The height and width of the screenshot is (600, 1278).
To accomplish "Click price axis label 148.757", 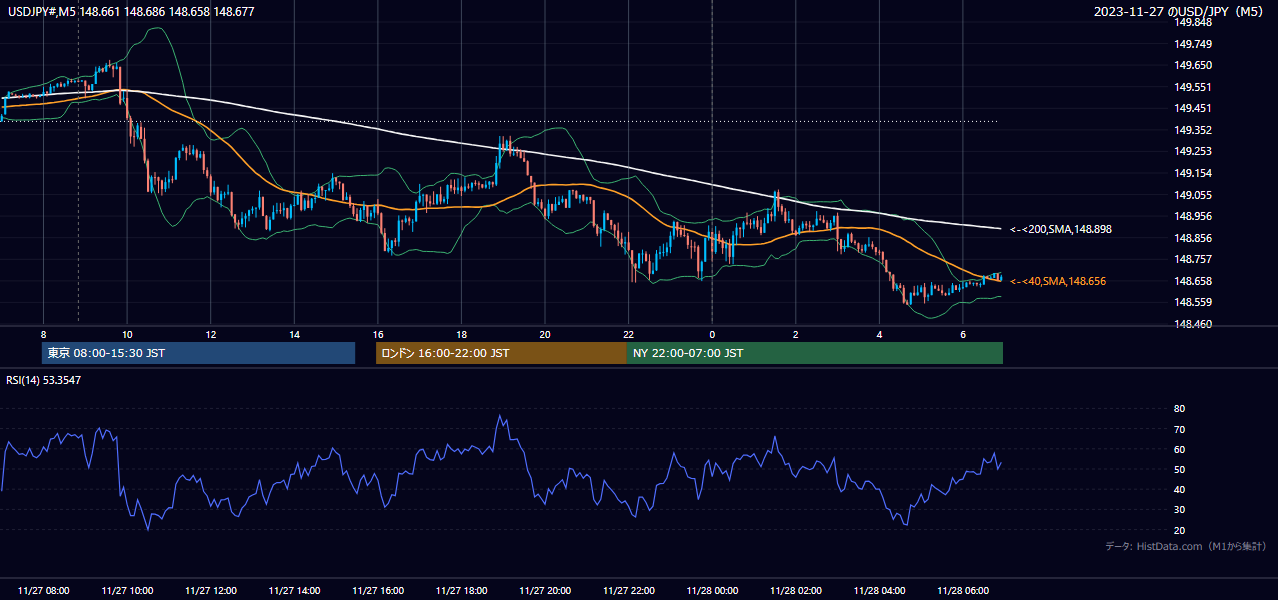I will [1194, 259].
